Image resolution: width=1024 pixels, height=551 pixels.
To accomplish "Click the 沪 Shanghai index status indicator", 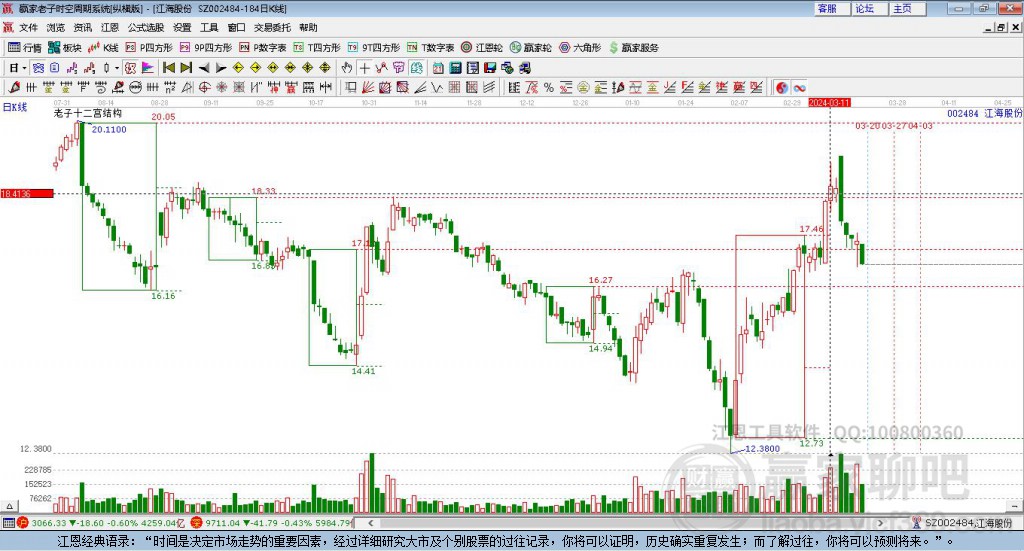I will [x=23, y=522].
